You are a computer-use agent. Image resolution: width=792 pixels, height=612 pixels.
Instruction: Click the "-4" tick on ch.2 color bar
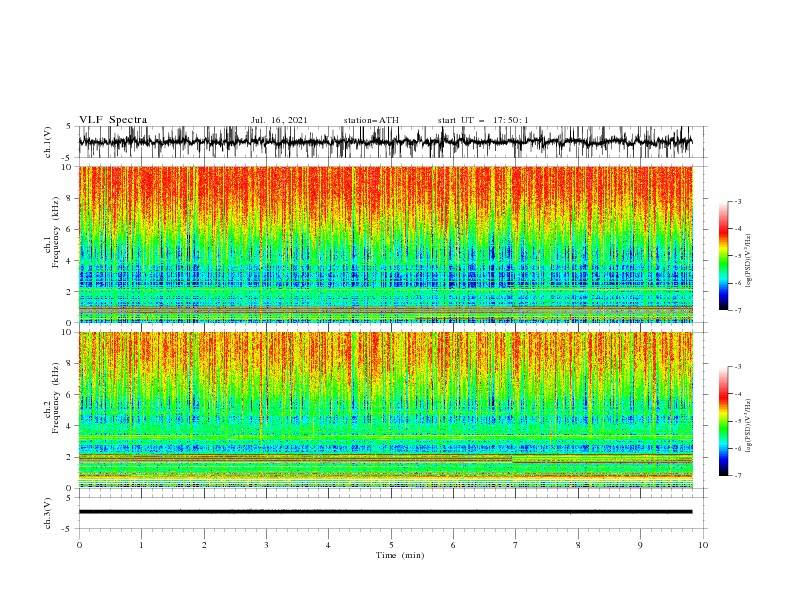coord(738,394)
